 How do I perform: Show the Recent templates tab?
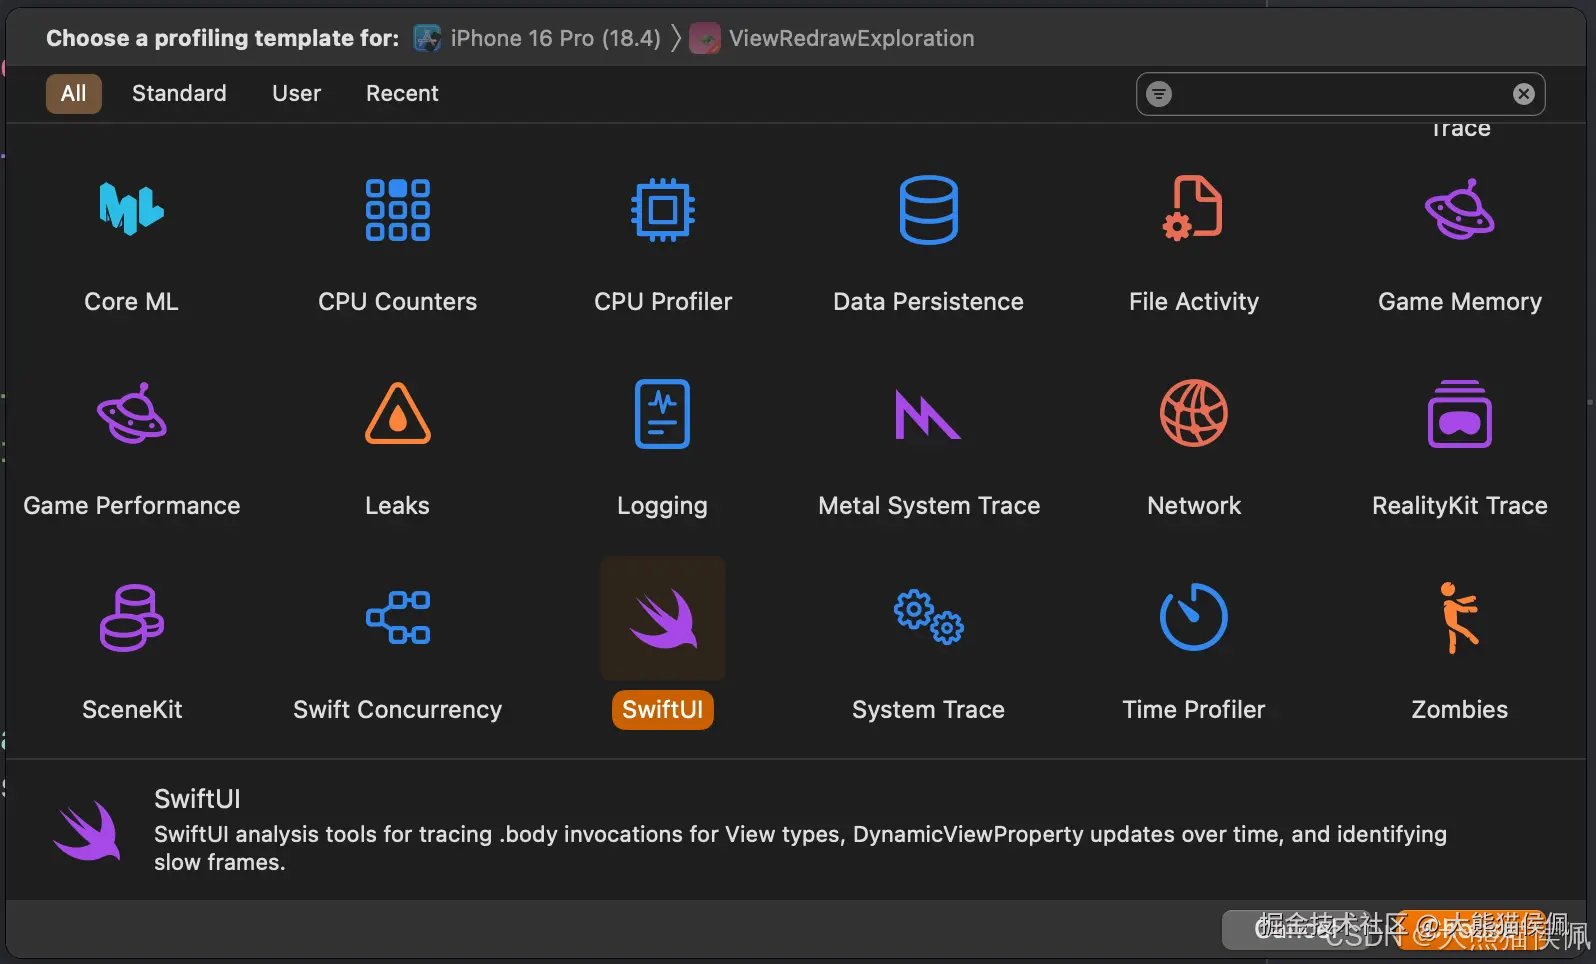pyautogui.click(x=402, y=93)
